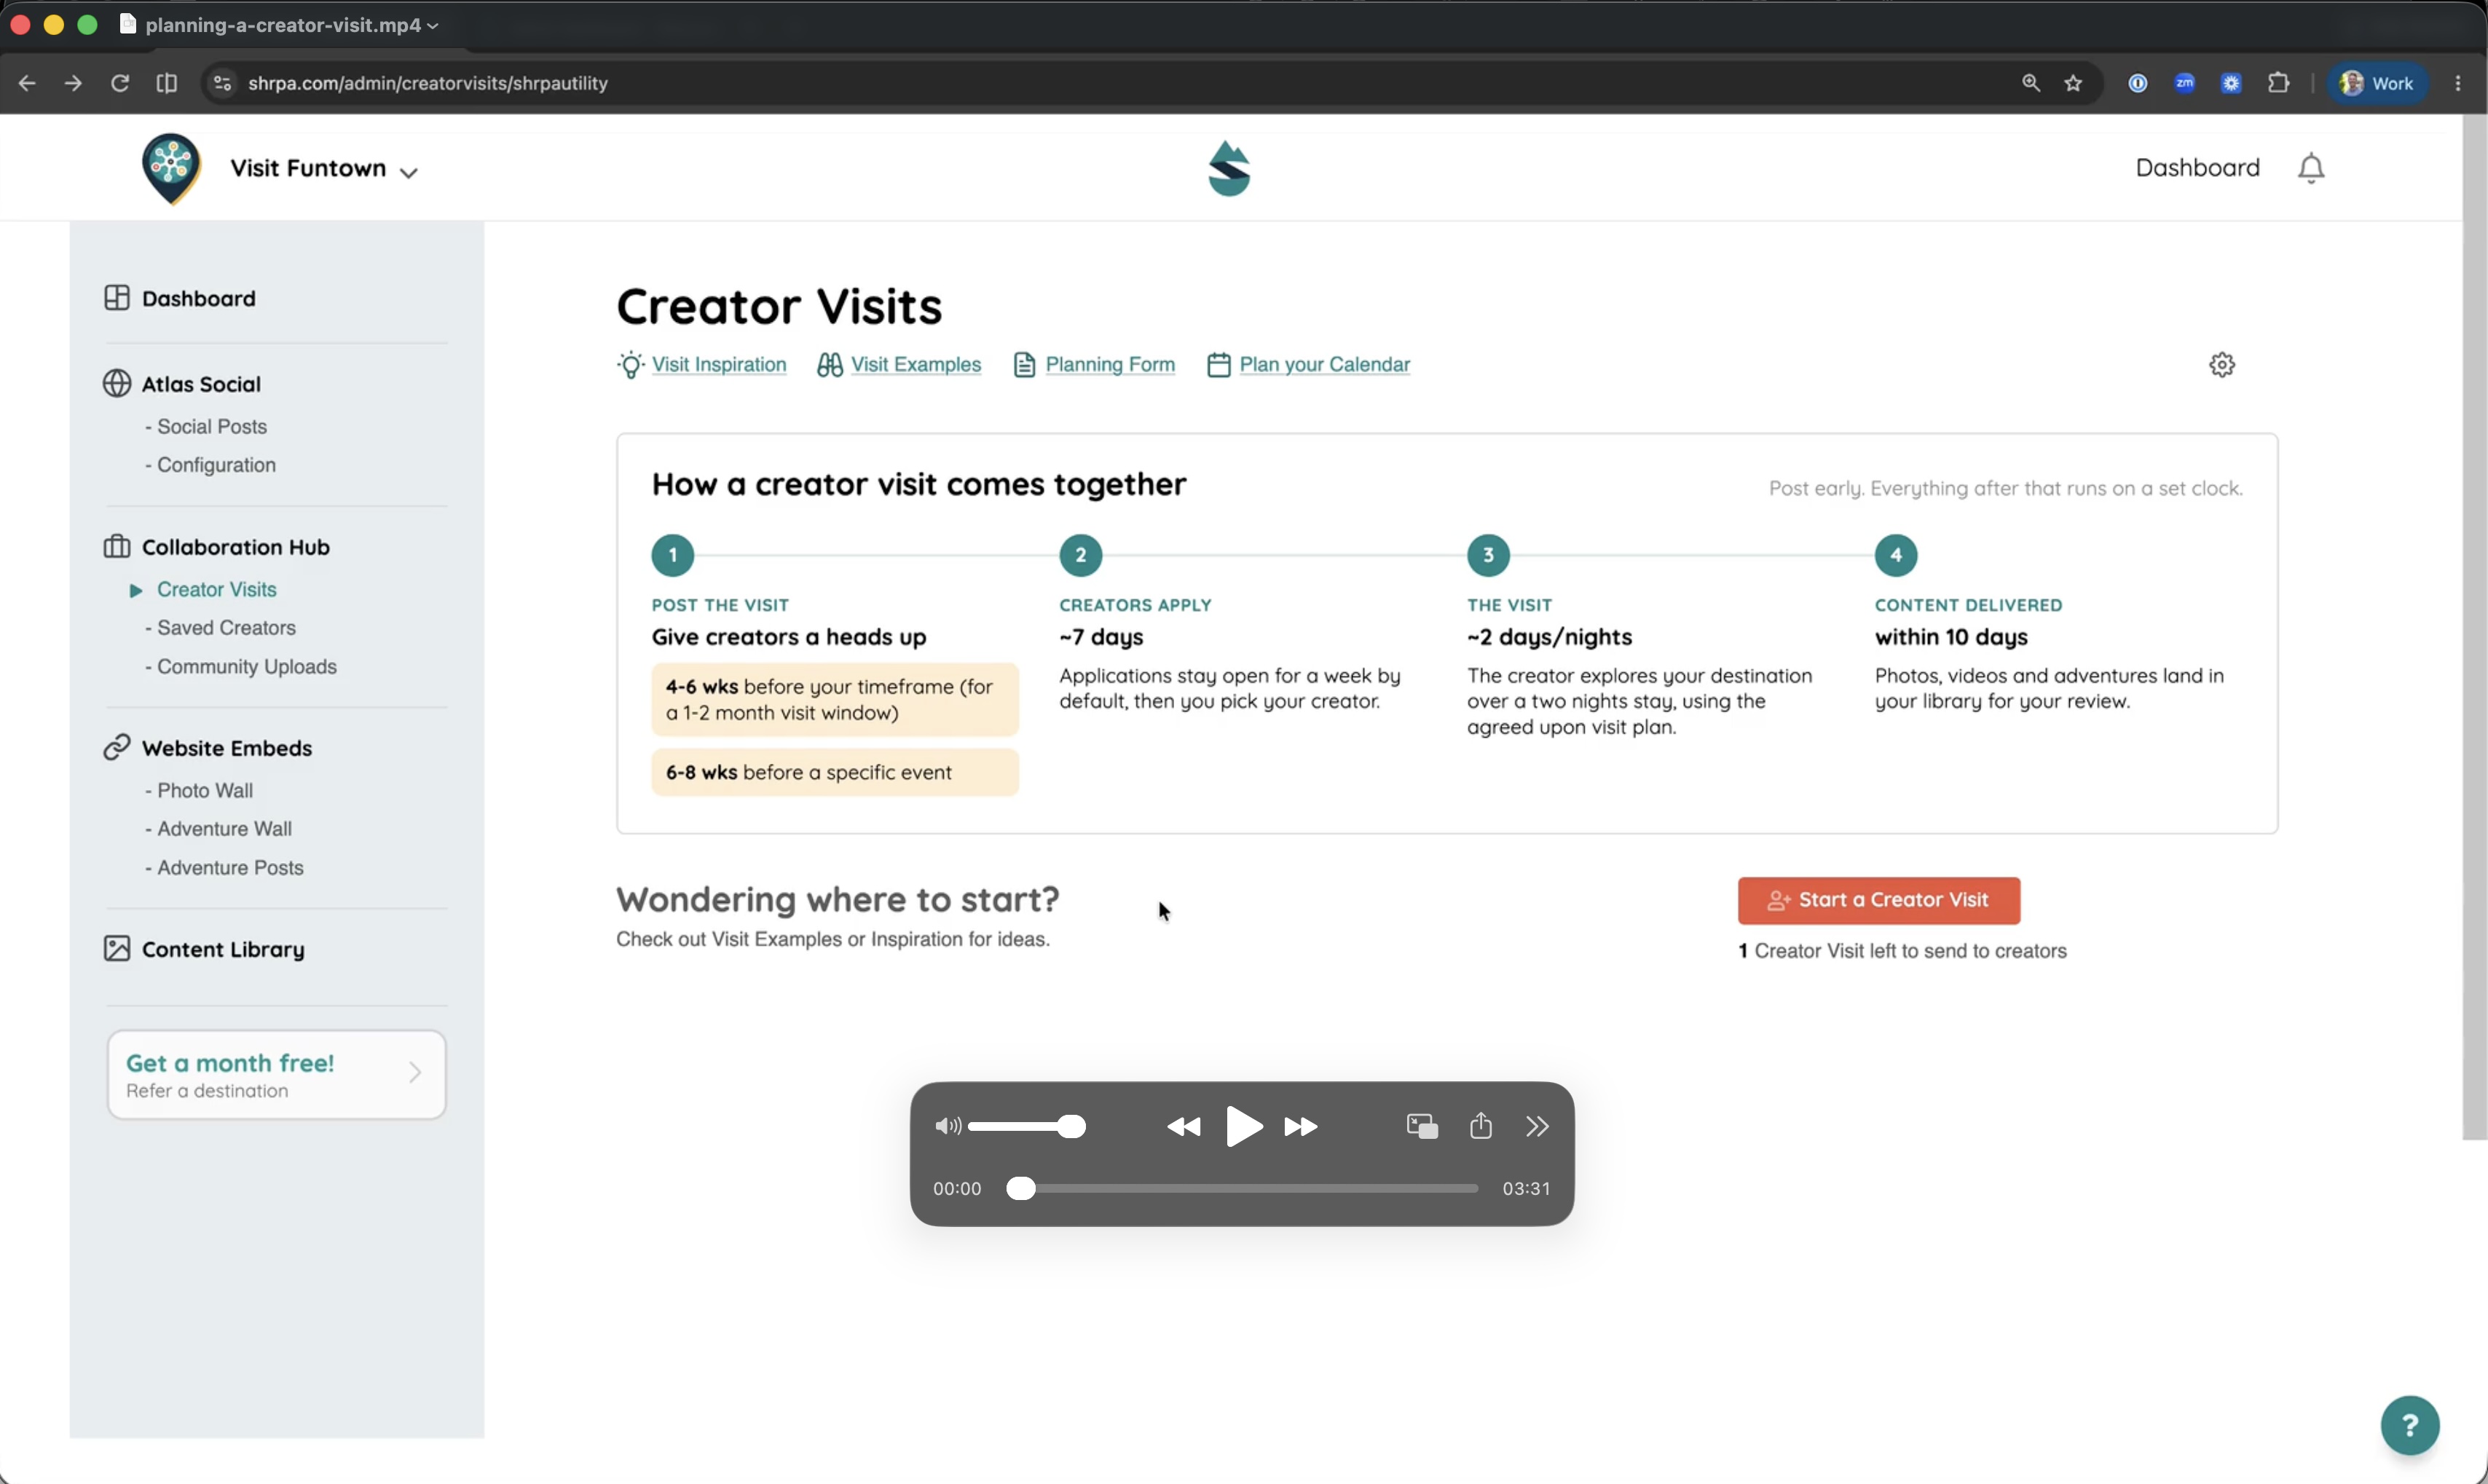Open the Zoom extension icon

pyautogui.click(x=2184, y=83)
